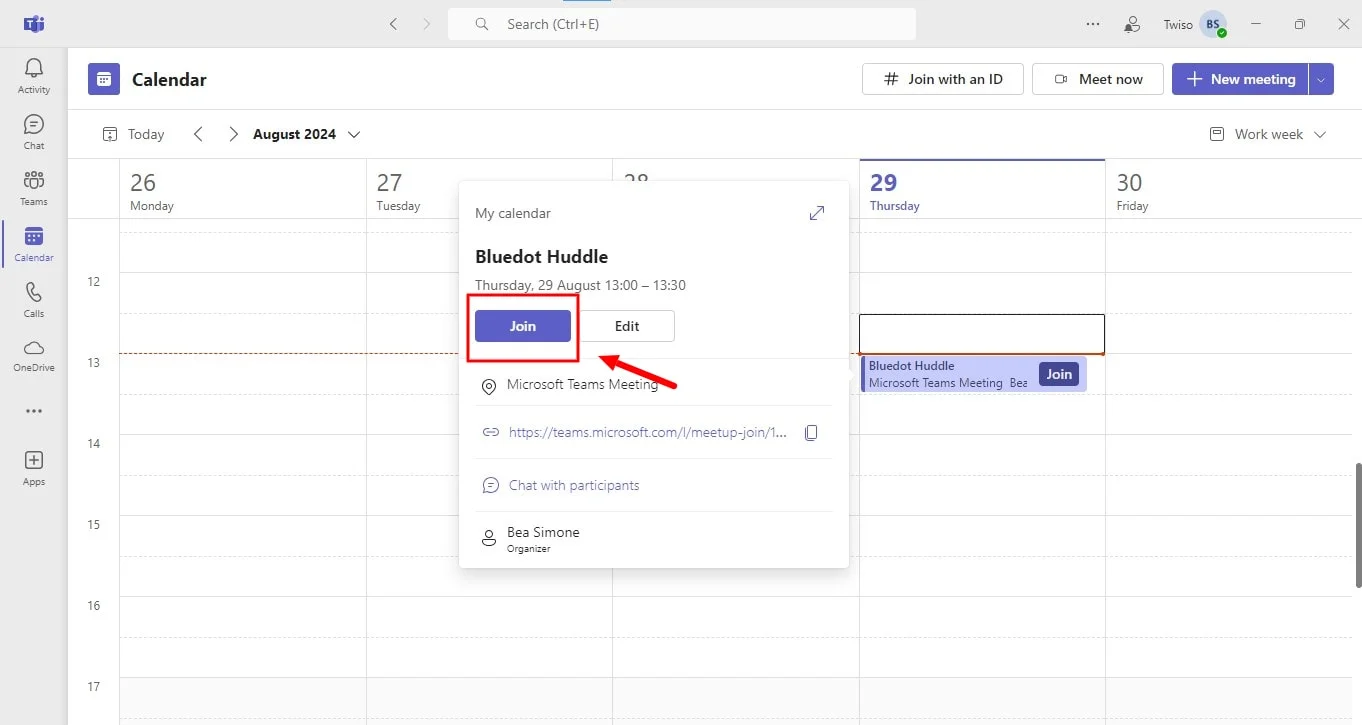Open the Activity feed in sidebar

coord(34,76)
